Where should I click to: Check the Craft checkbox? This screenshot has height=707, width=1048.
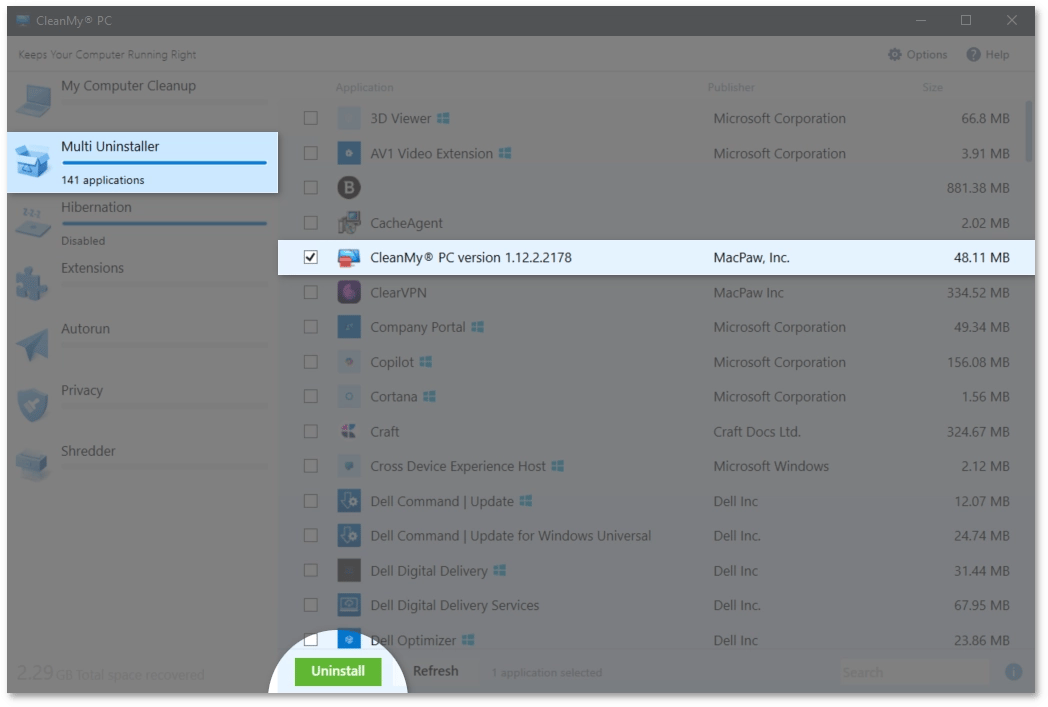[x=311, y=431]
